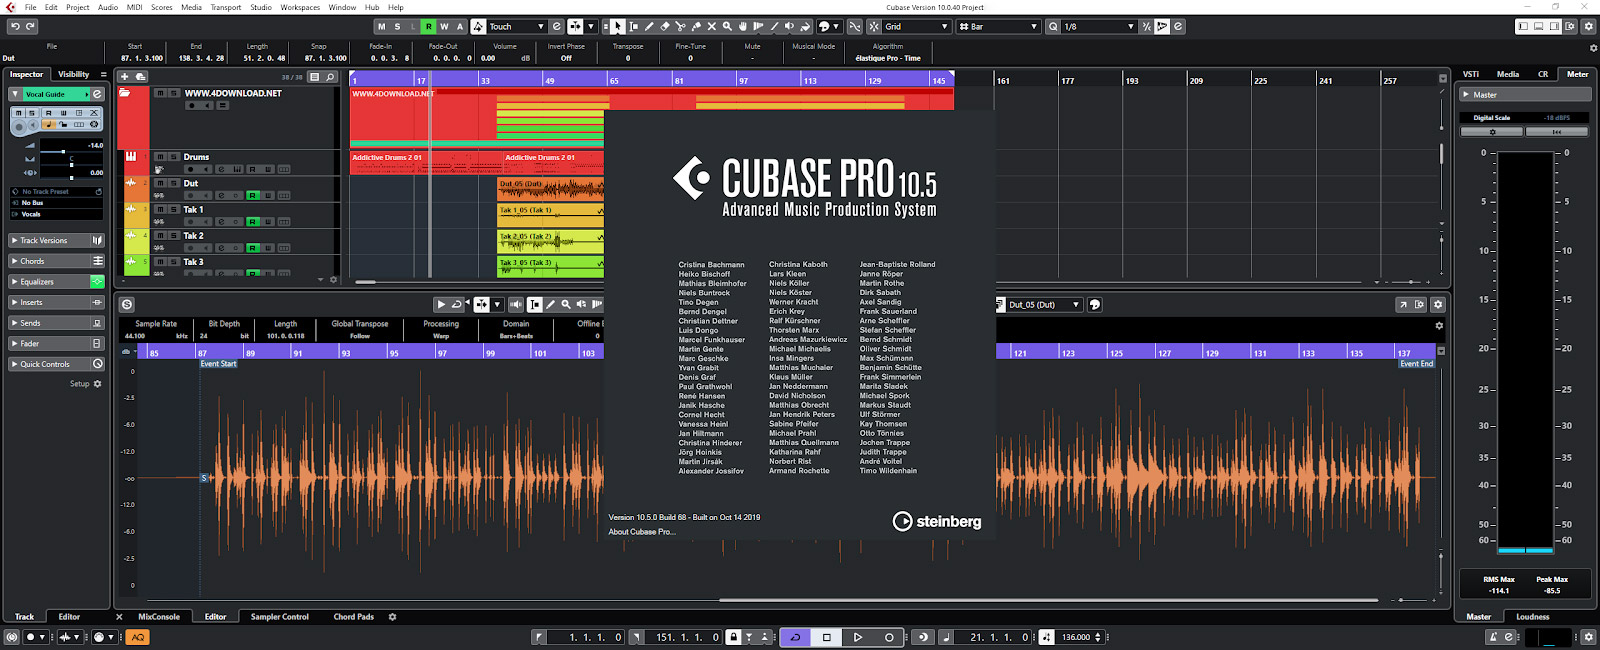Mute the Tak 2 track
Image resolution: width=1600 pixels, height=650 pixels.
[x=159, y=235]
